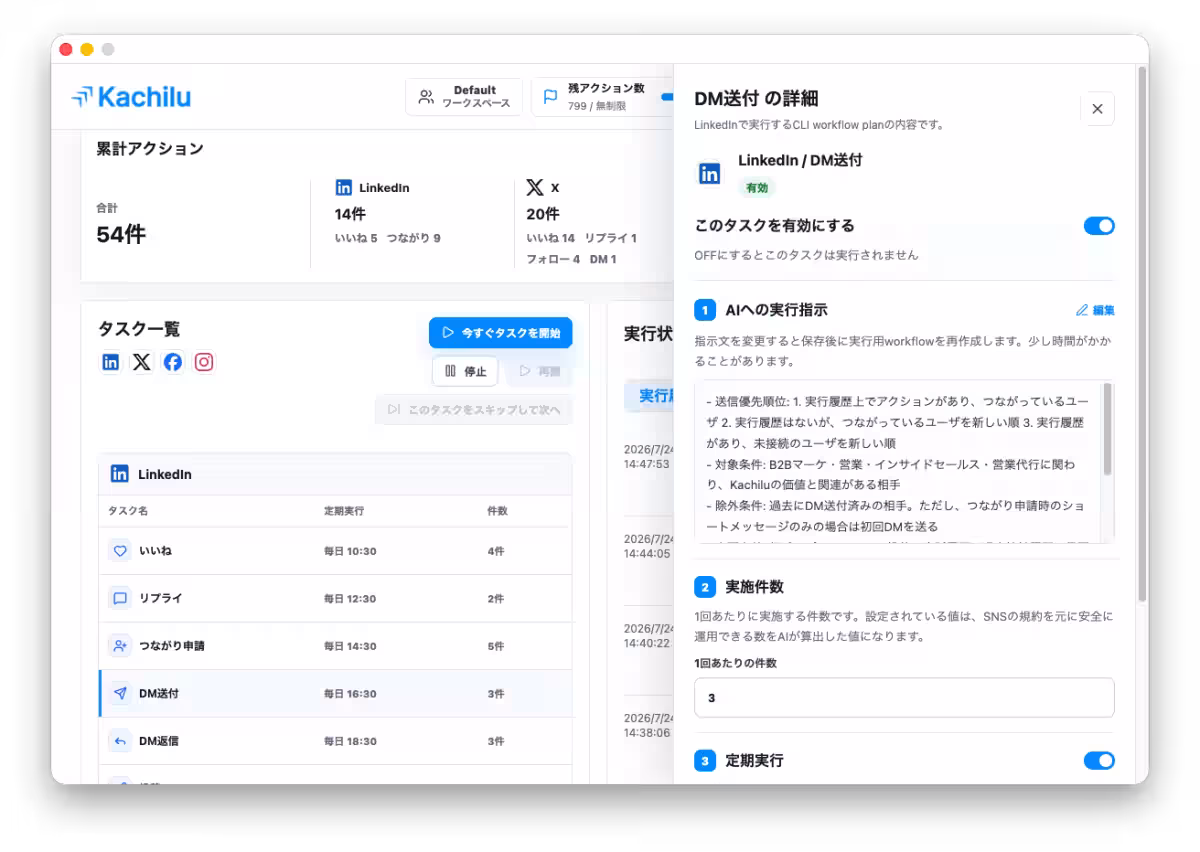Click the 累計アクション heading

pos(149,149)
